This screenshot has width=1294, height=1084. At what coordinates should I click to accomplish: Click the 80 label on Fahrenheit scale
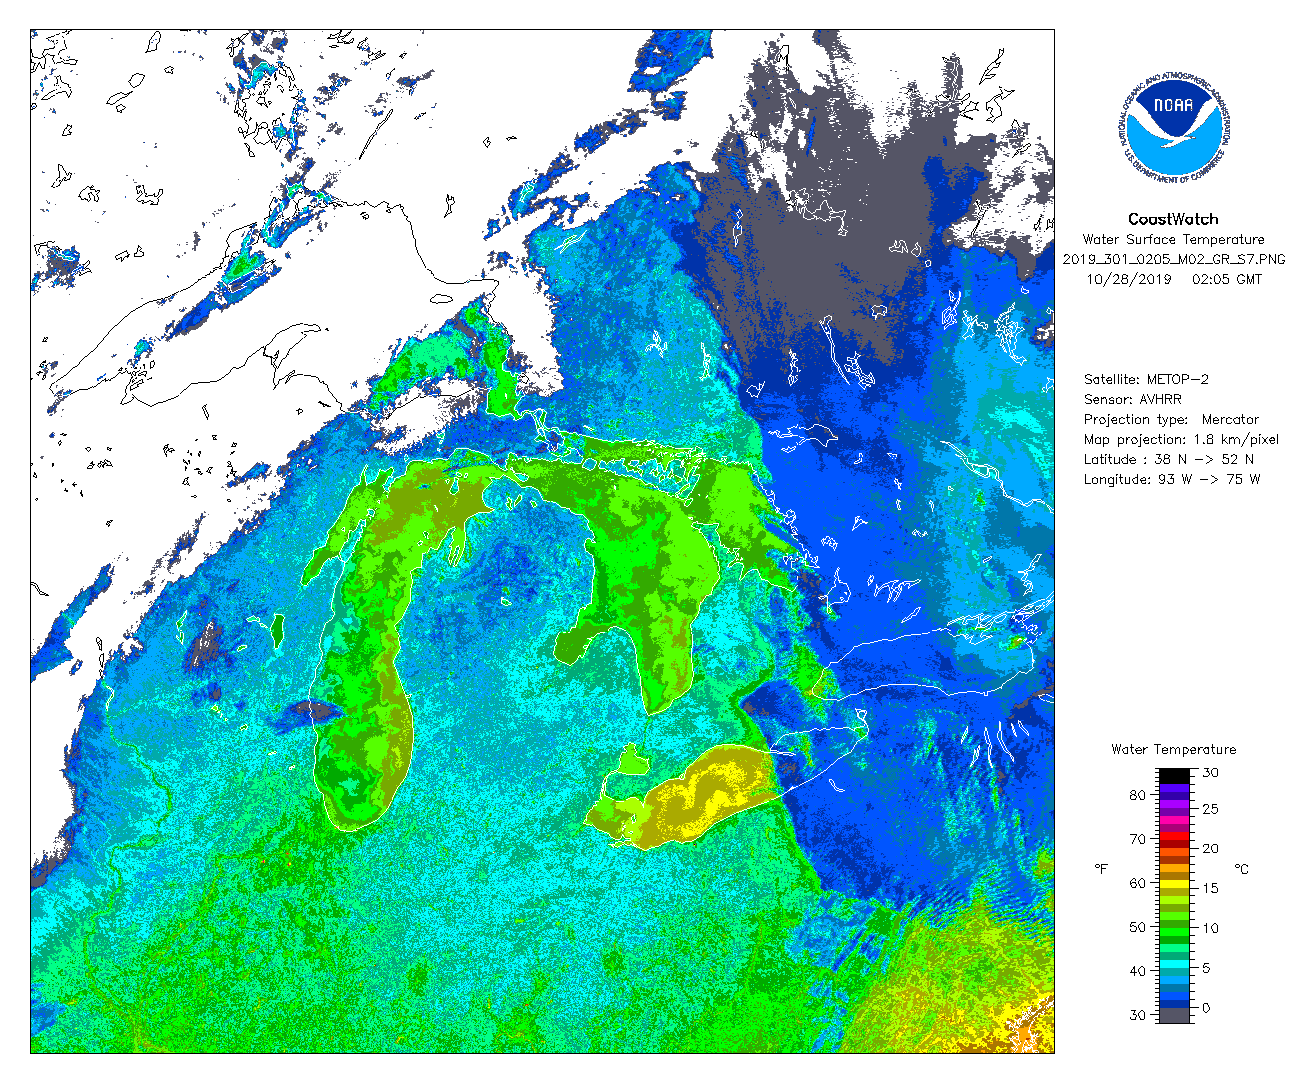coord(1137,795)
